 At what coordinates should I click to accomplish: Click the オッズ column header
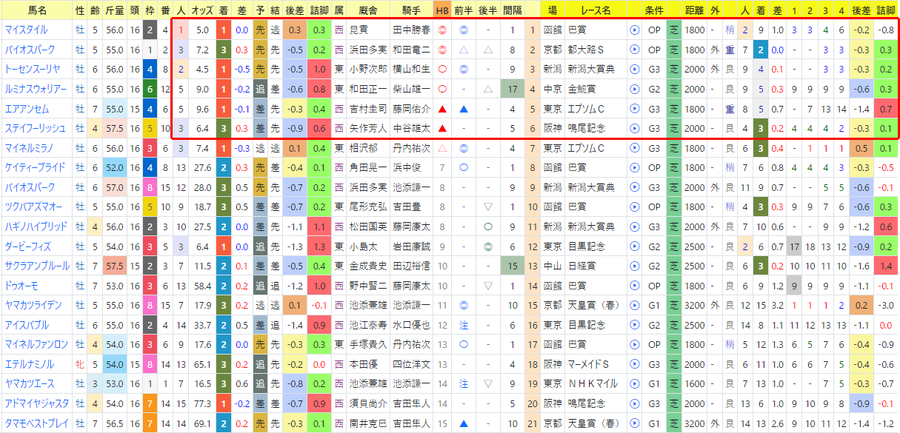(201, 10)
